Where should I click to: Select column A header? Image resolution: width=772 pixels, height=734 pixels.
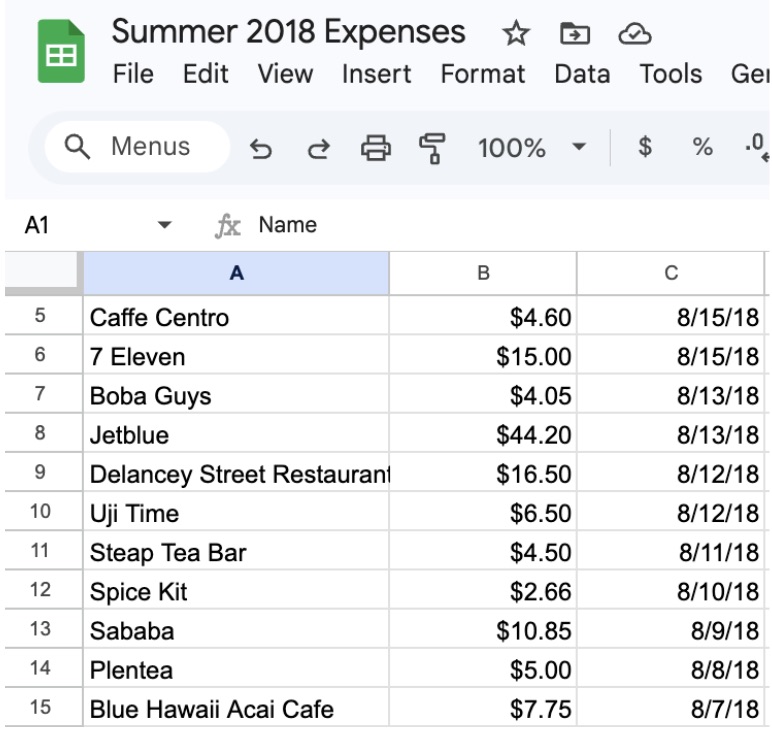236,273
